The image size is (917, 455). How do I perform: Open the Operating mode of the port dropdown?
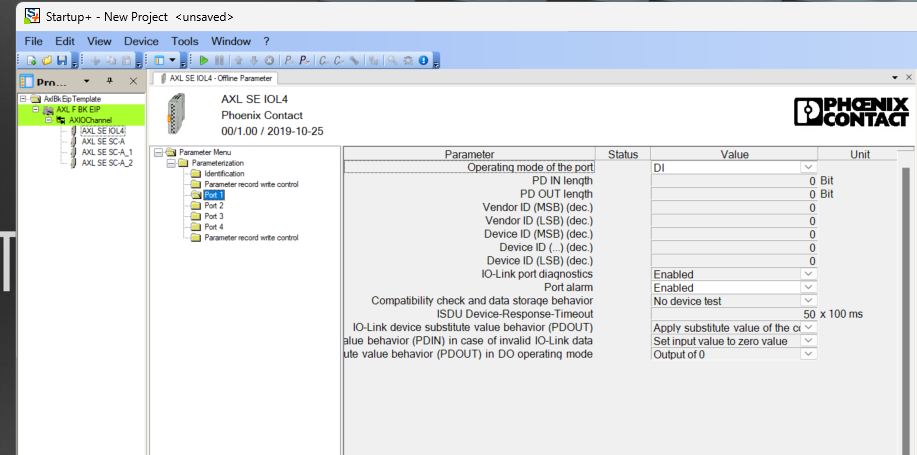pyautogui.click(x=808, y=167)
